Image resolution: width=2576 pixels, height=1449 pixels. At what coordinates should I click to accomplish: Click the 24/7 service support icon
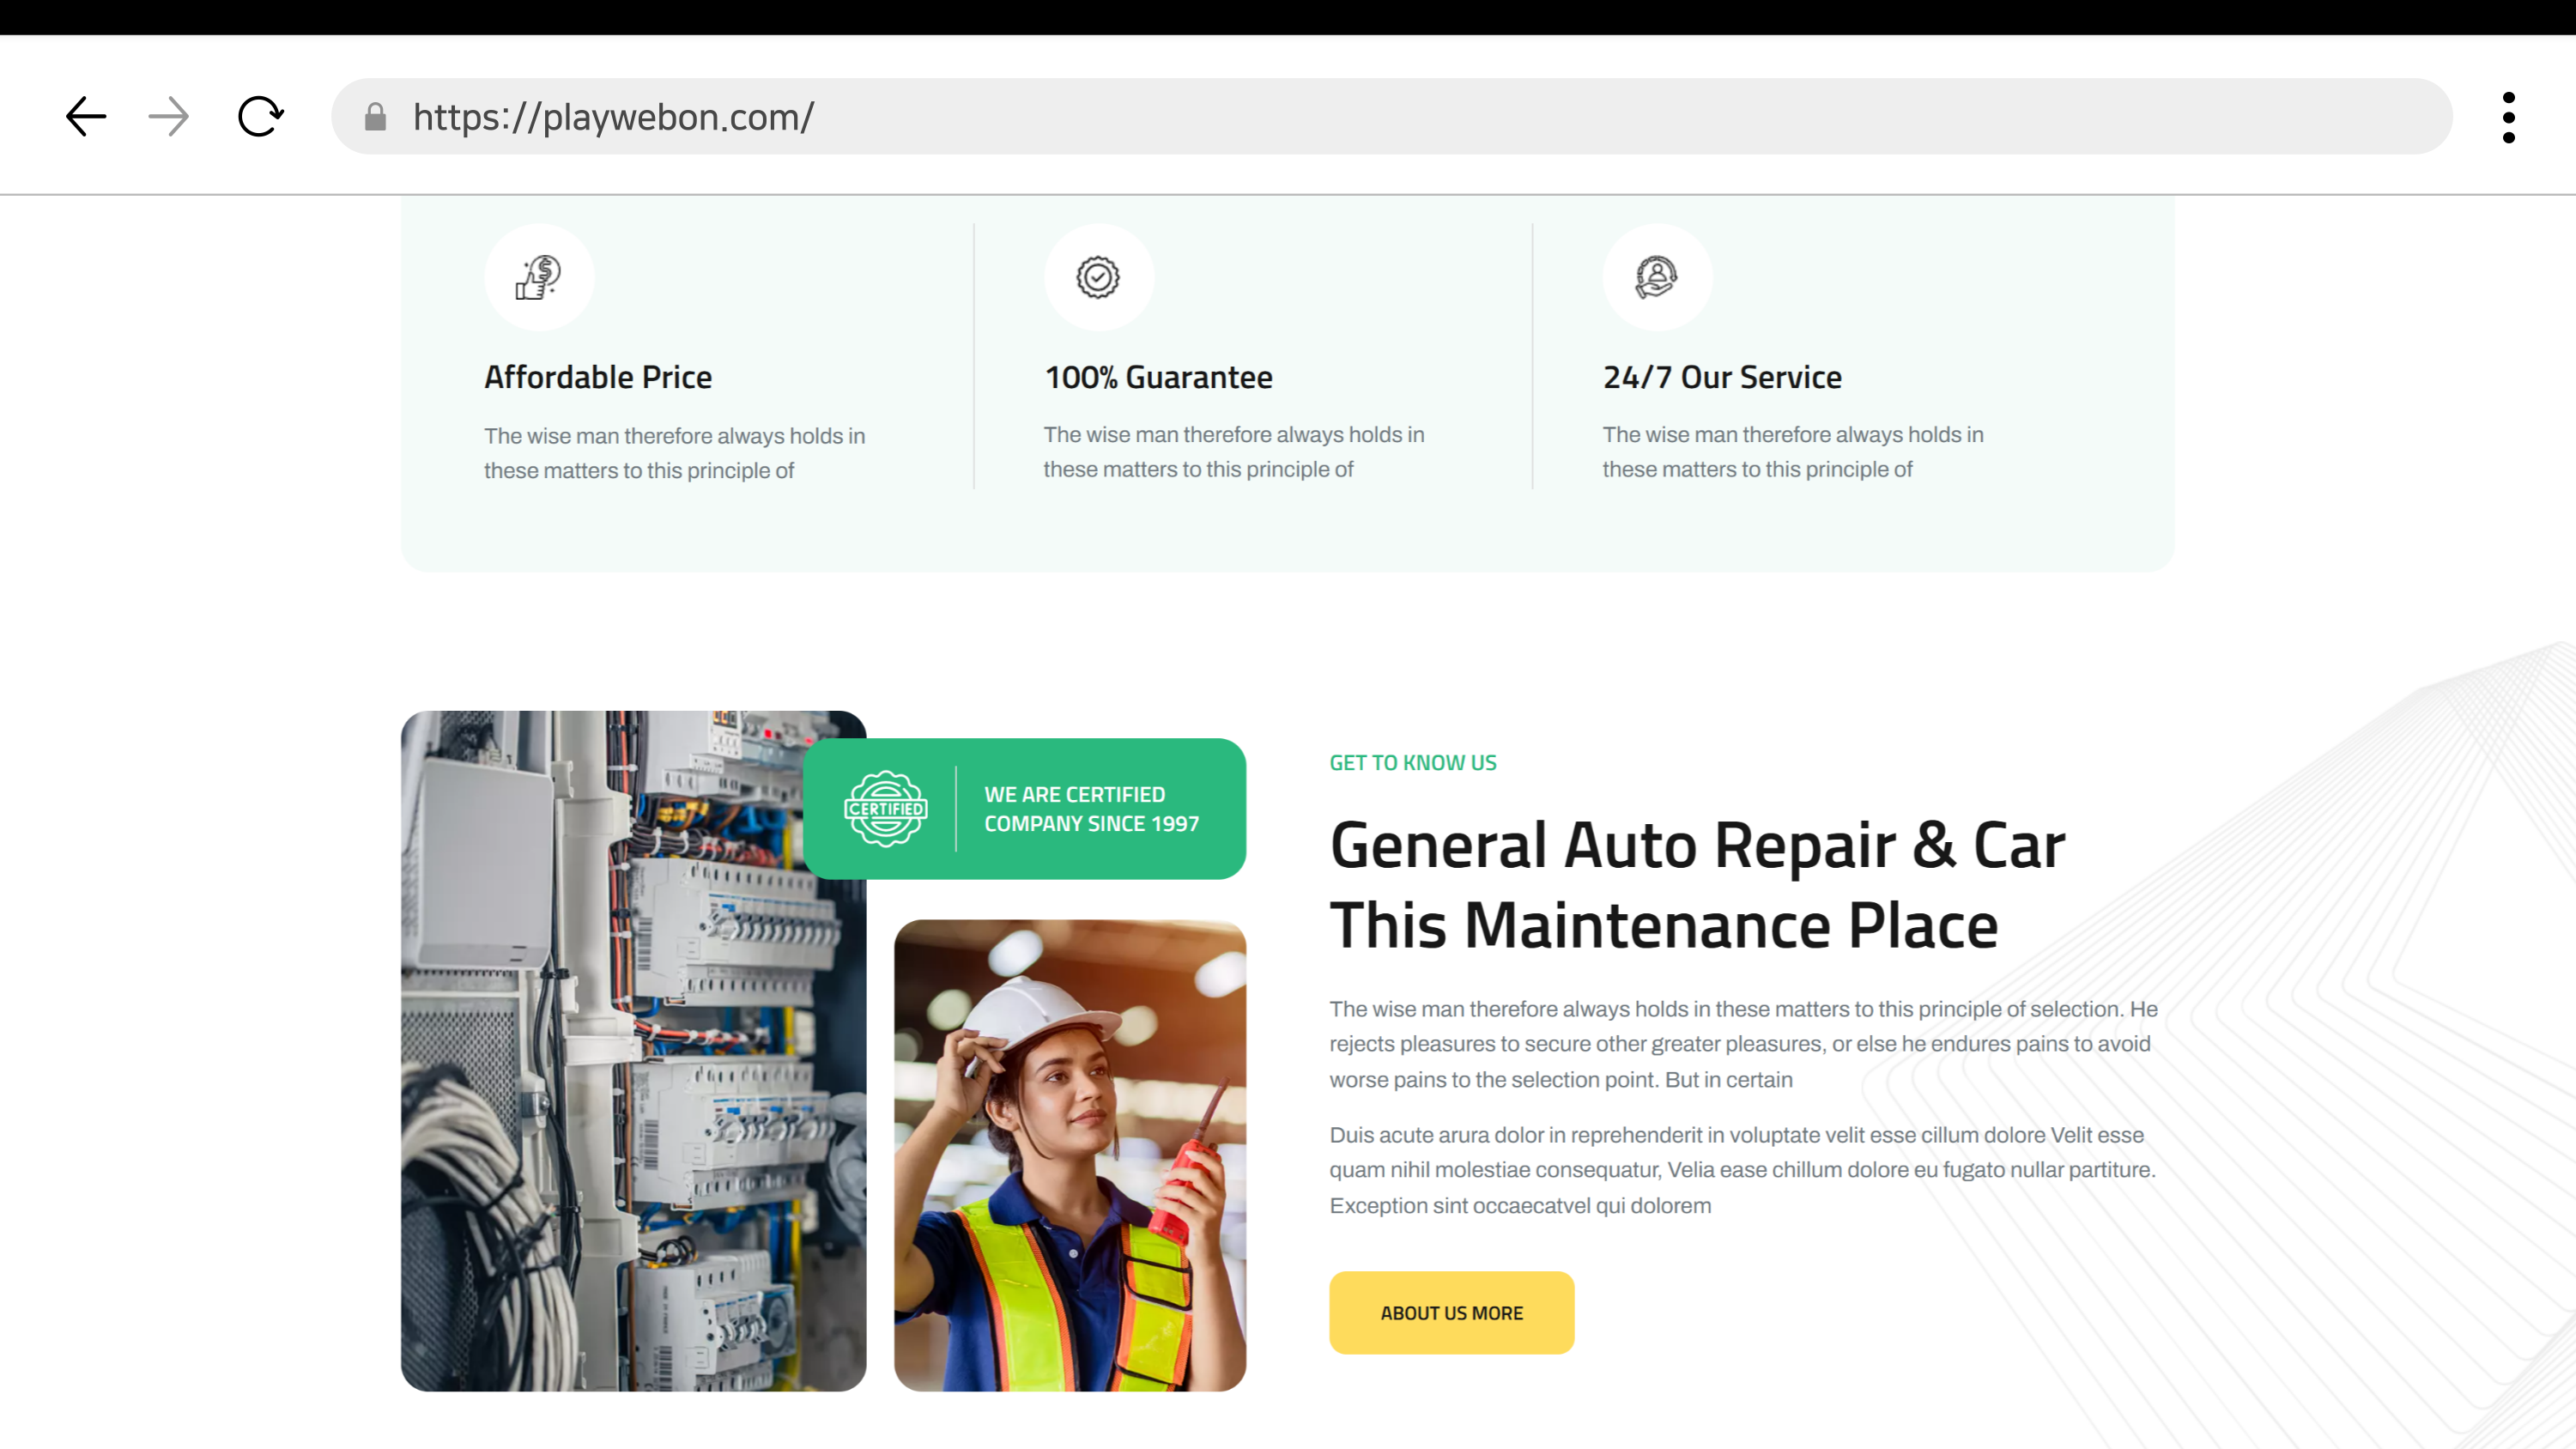[1656, 277]
